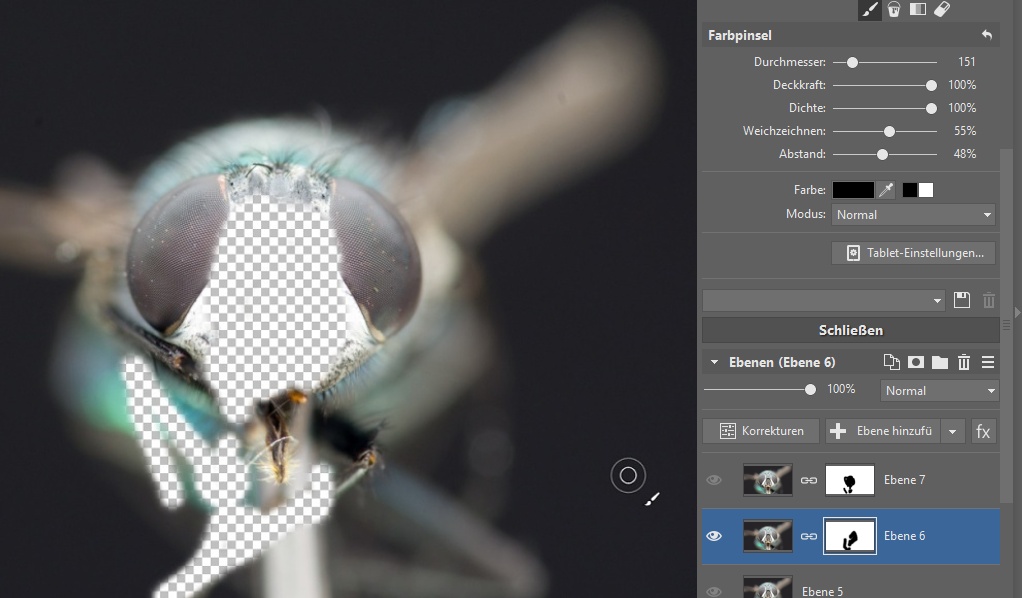Select the Ebene 6 layer name

point(904,535)
